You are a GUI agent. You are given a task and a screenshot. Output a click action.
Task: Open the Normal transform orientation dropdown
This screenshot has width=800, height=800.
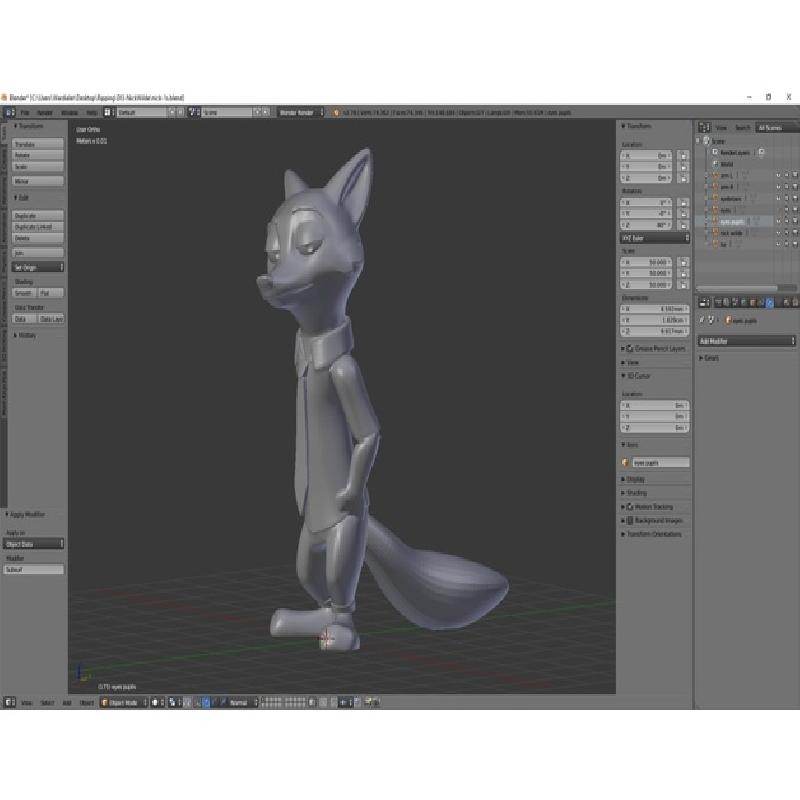click(243, 703)
